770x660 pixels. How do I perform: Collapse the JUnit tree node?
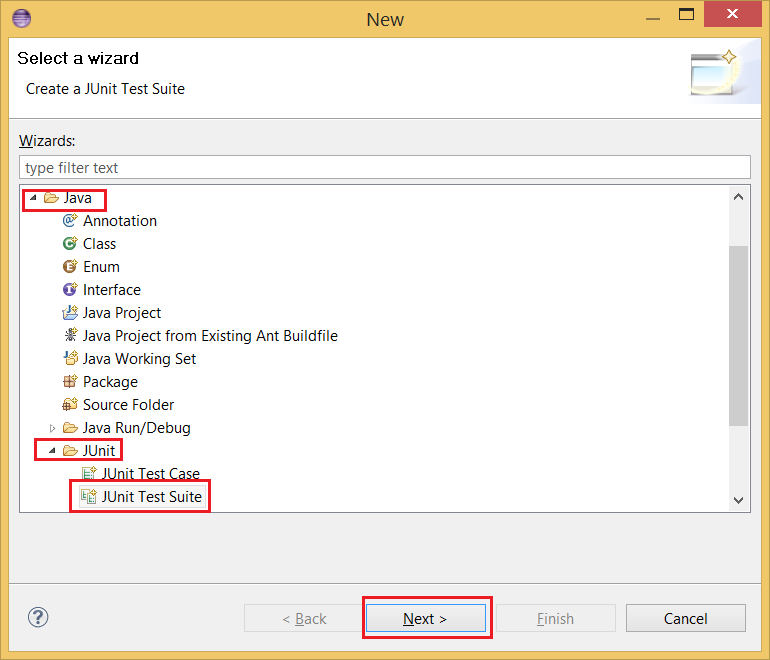click(52, 451)
